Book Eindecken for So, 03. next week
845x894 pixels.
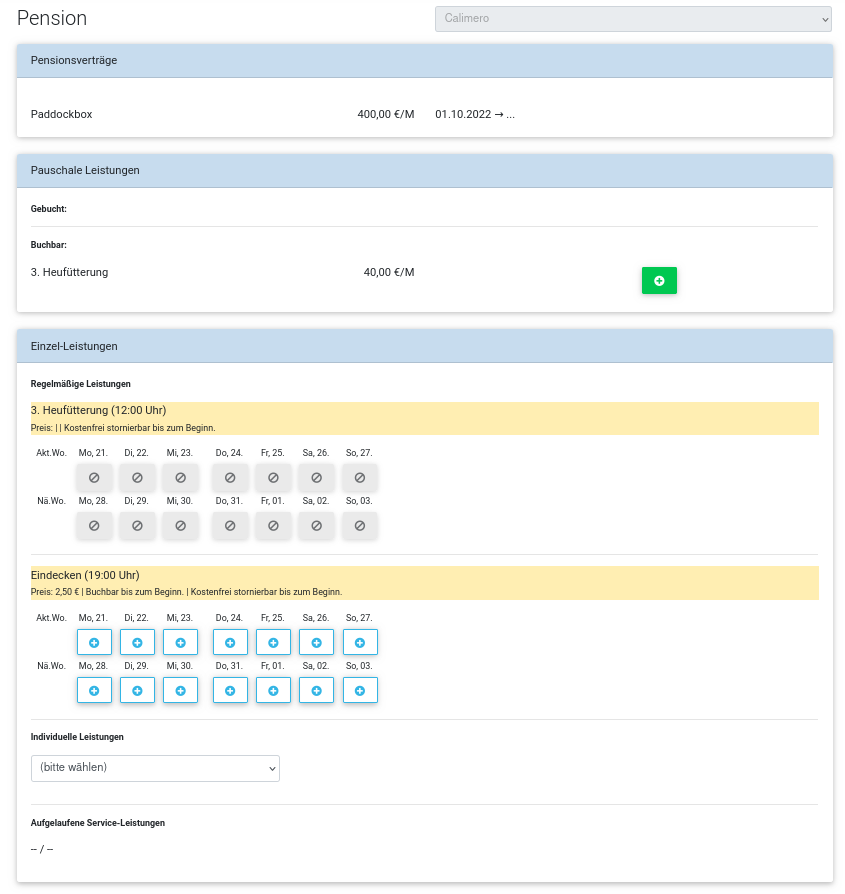pos(360,690)
